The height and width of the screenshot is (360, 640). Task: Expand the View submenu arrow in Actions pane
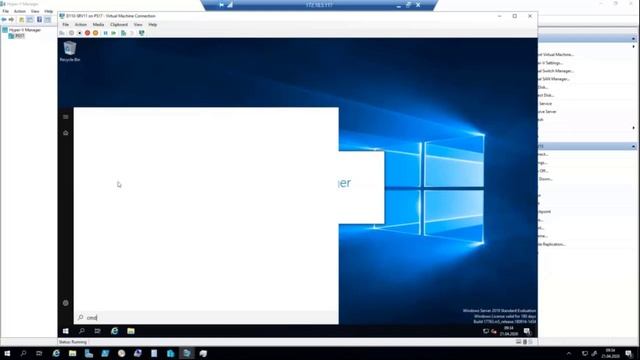pos(633,128)
